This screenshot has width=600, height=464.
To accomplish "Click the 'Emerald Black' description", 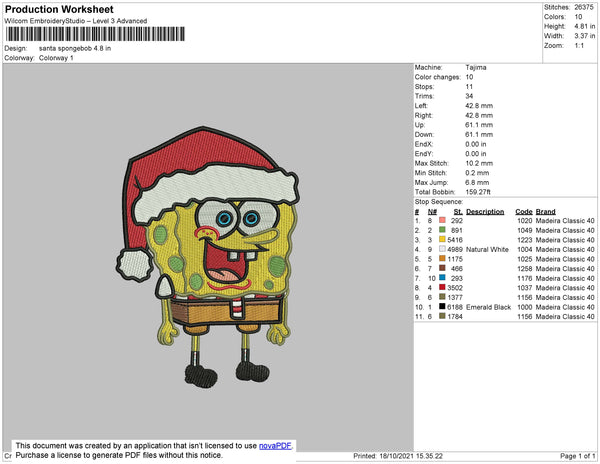I will pyautogui.click(x=489, y=307).
